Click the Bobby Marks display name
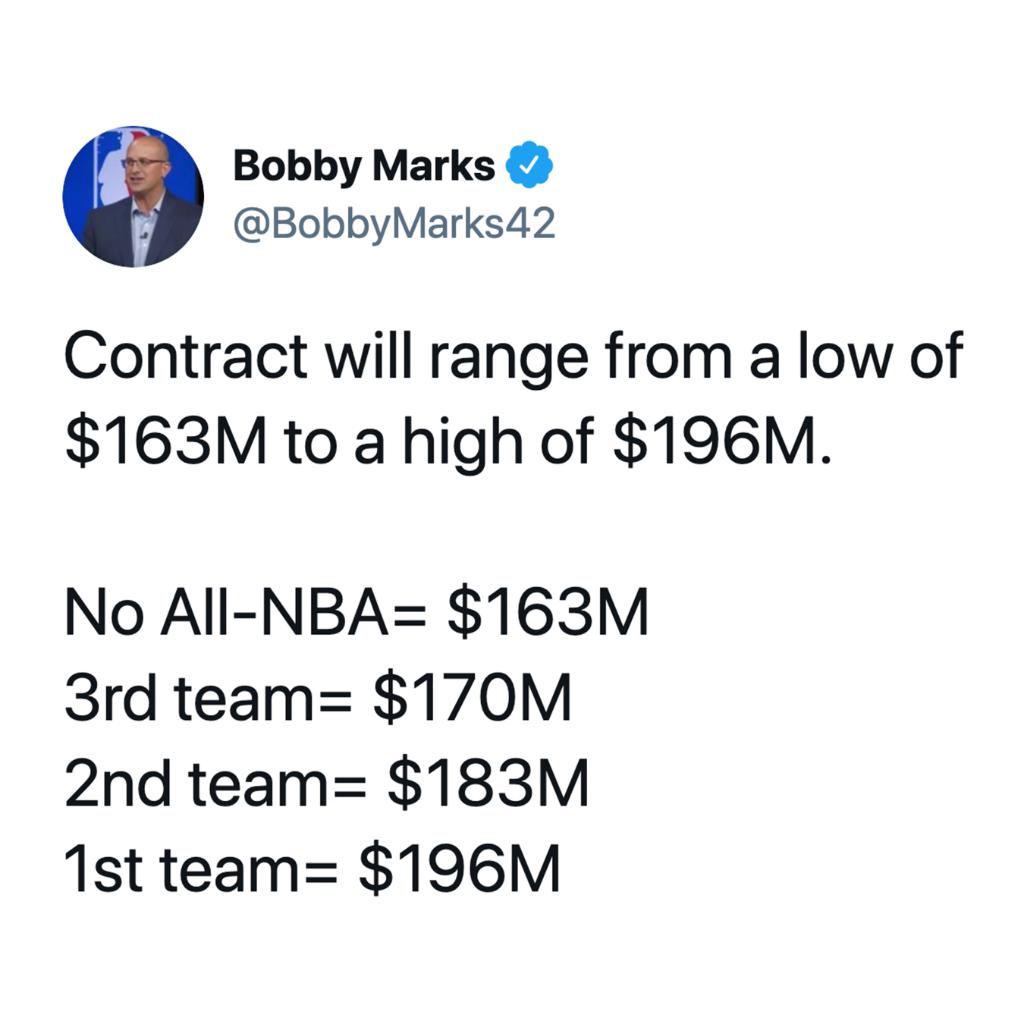 coord(364,167)
